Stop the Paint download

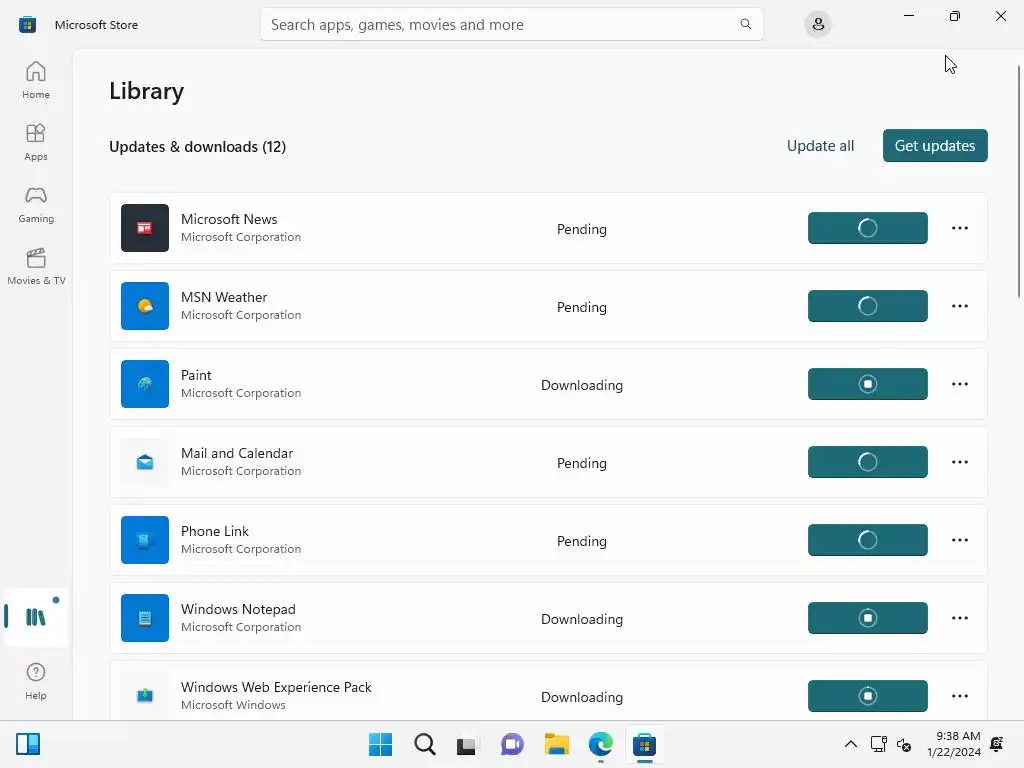point(867,384)
